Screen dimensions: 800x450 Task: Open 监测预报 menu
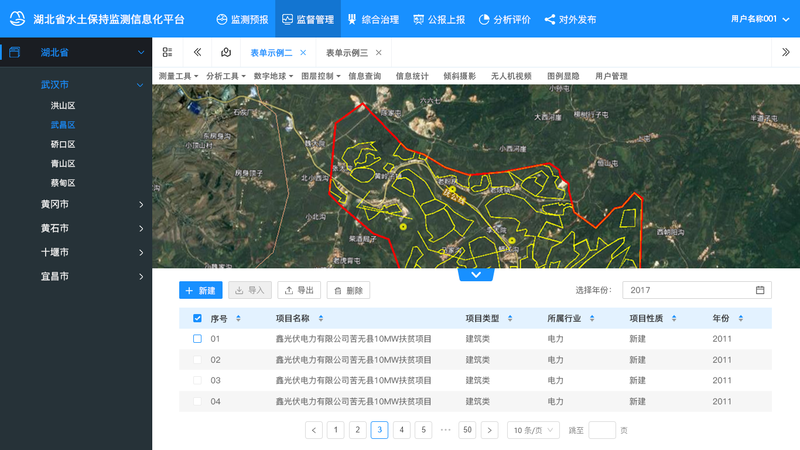point(242,19)
